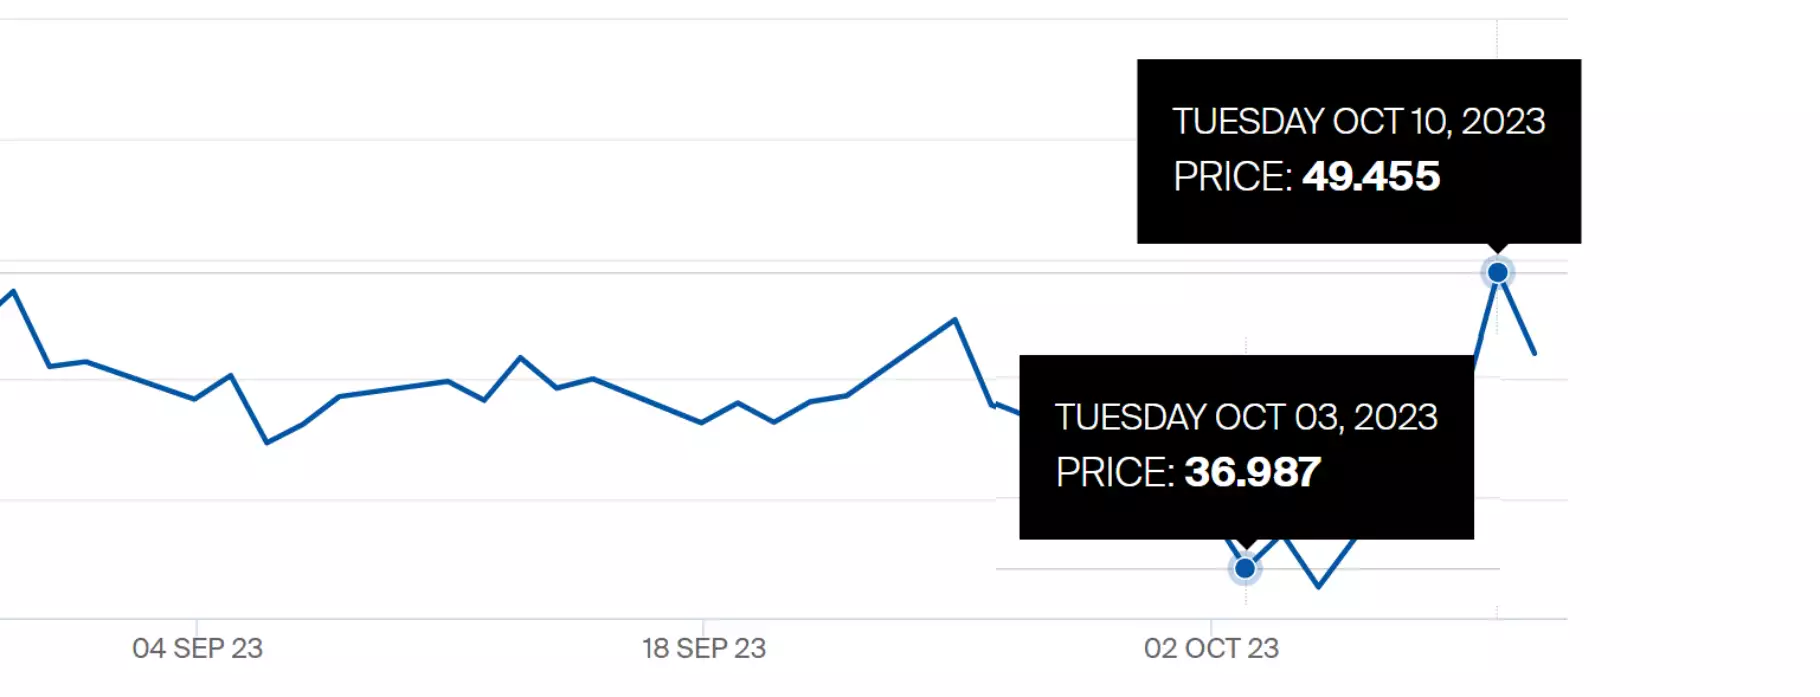Click the final right endpoint of the price line

[x=1534, y=353]
